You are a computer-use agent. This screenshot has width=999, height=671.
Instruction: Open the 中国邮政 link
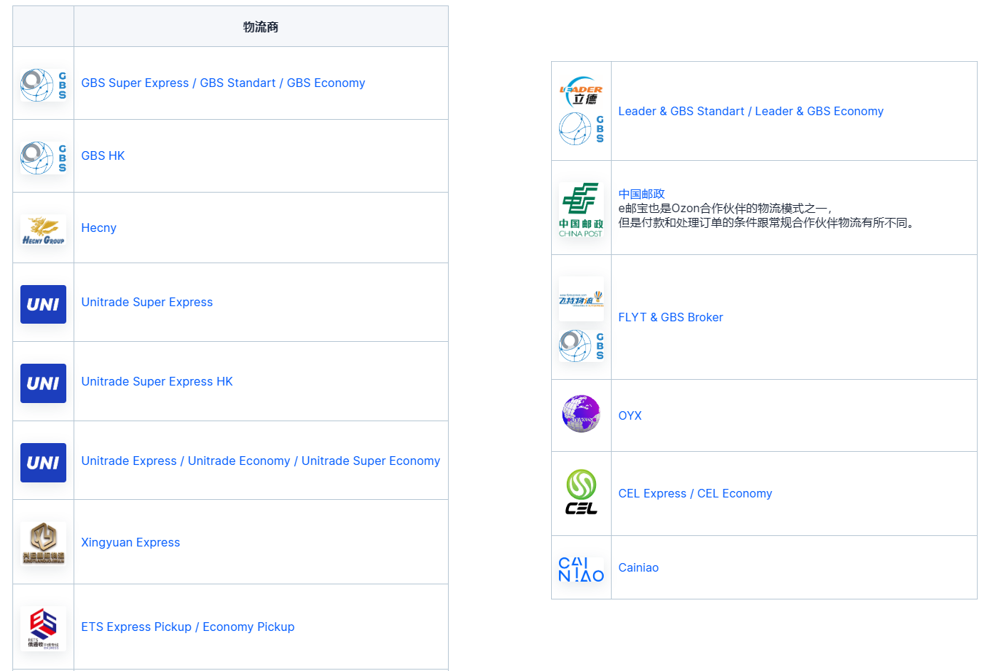click(642, 194)
